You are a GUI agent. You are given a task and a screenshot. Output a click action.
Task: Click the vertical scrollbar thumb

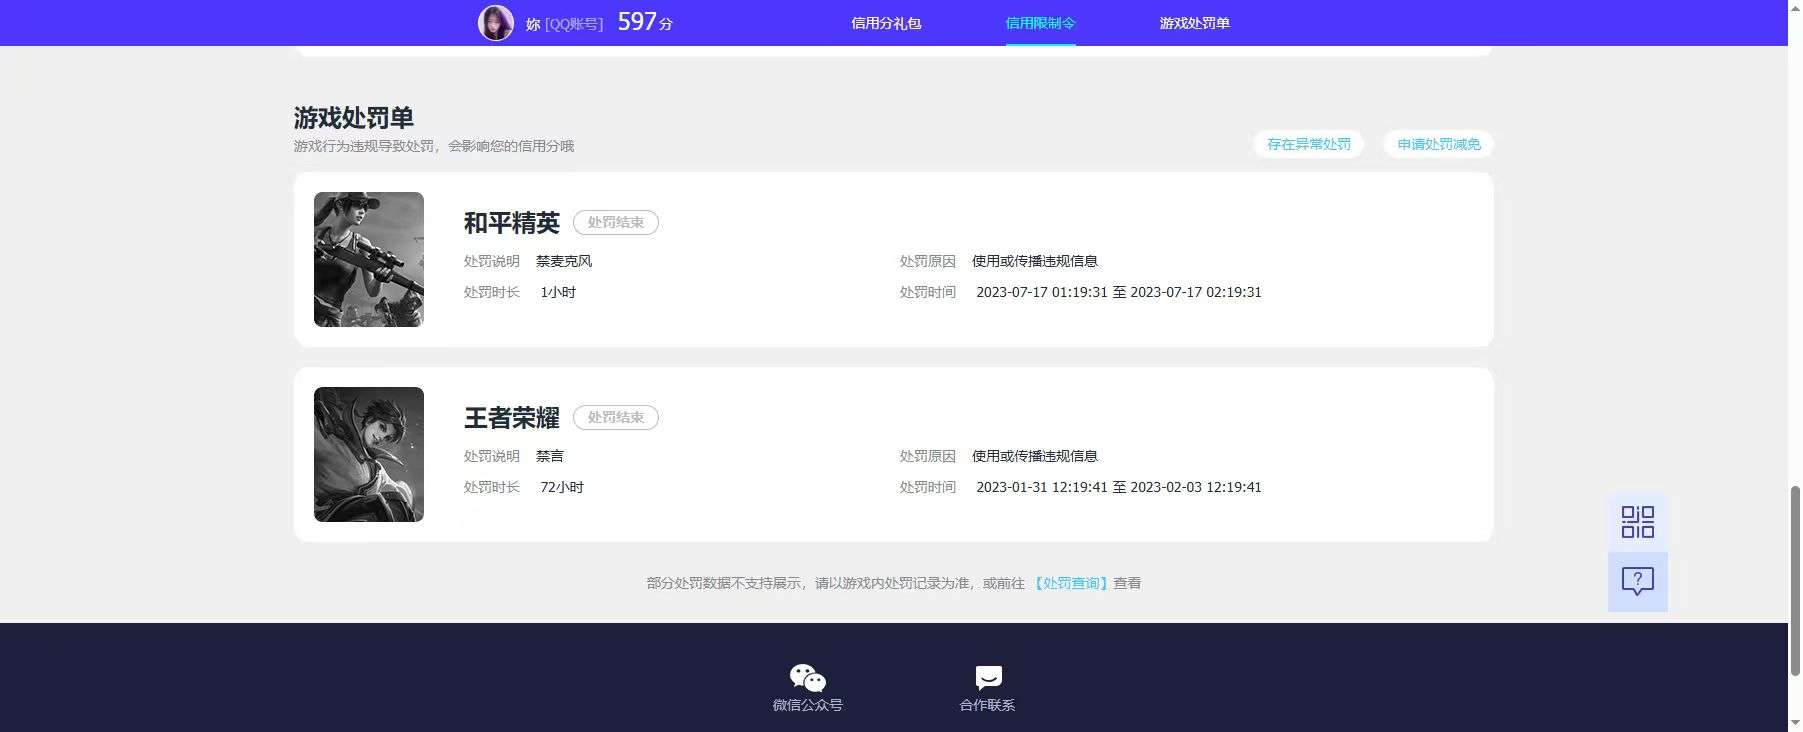(1795, 580)
